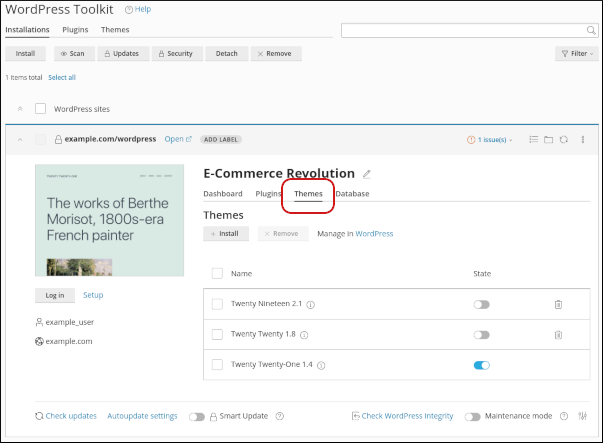The width and height of the screenshot is (603, 443).
Task: Click Maintenance mode help question icon
Action: click(564, 416)
